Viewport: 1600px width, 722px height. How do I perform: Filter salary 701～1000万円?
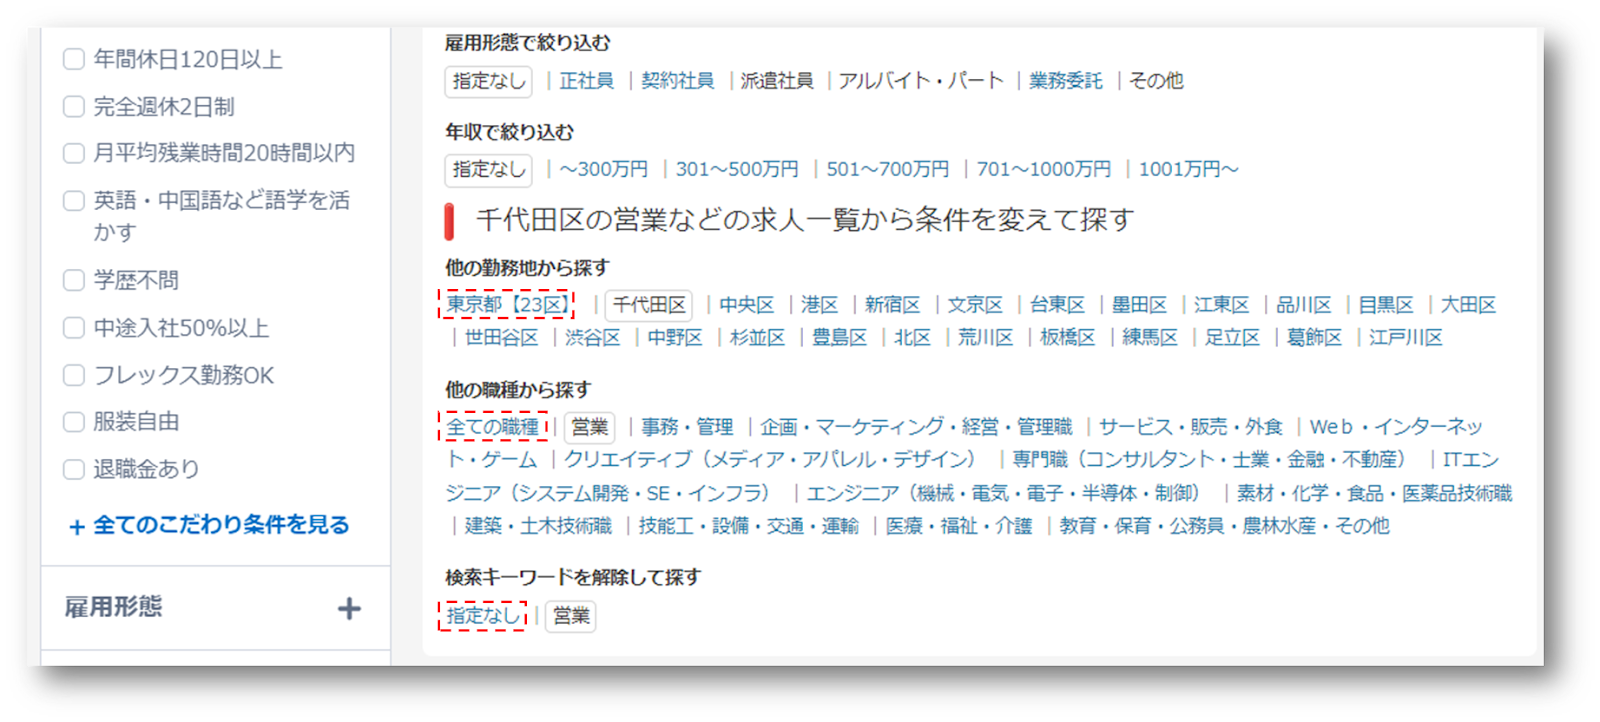pos(1043,170)
